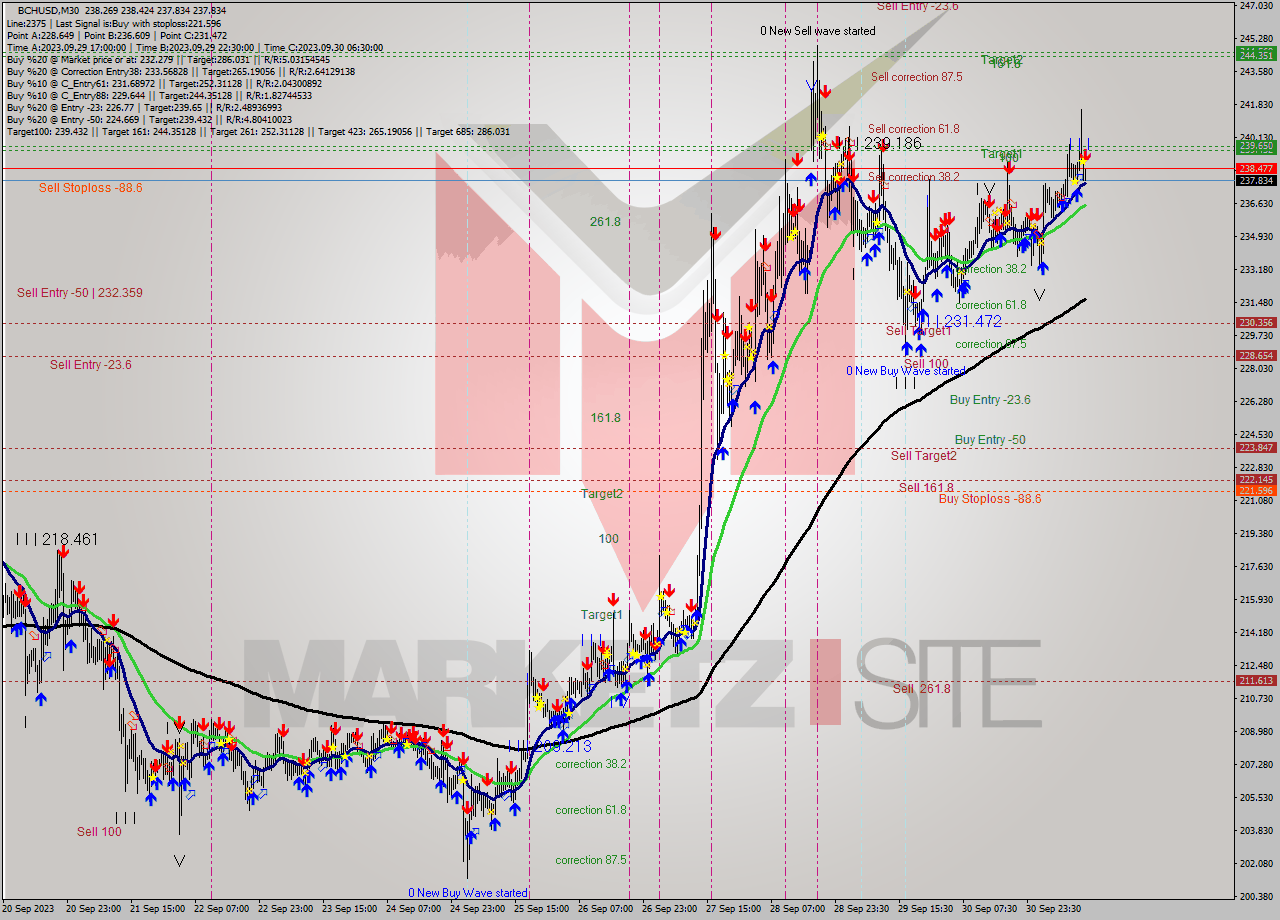Click the 'Sell Target2' label

[924, 456]
